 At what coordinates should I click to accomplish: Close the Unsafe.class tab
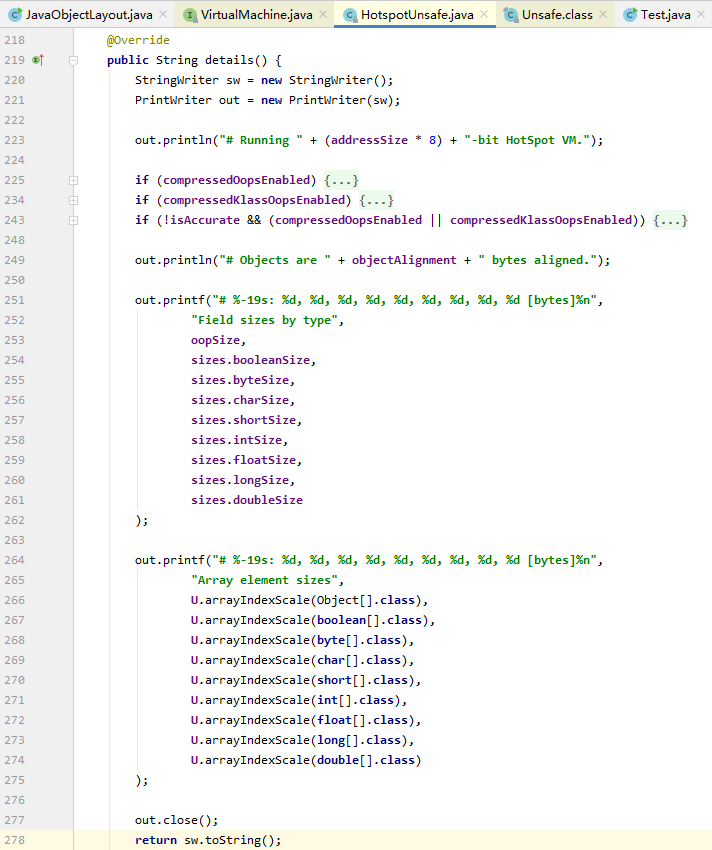pyautogui.click(x=603, y=15)
